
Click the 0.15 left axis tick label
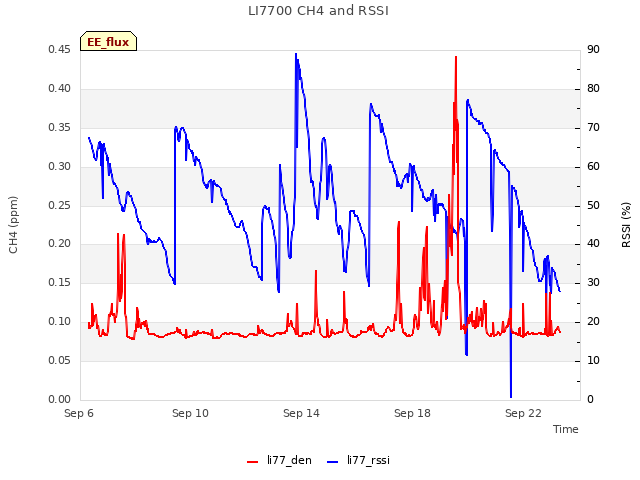pyautogui.click(x=59, y=282)
